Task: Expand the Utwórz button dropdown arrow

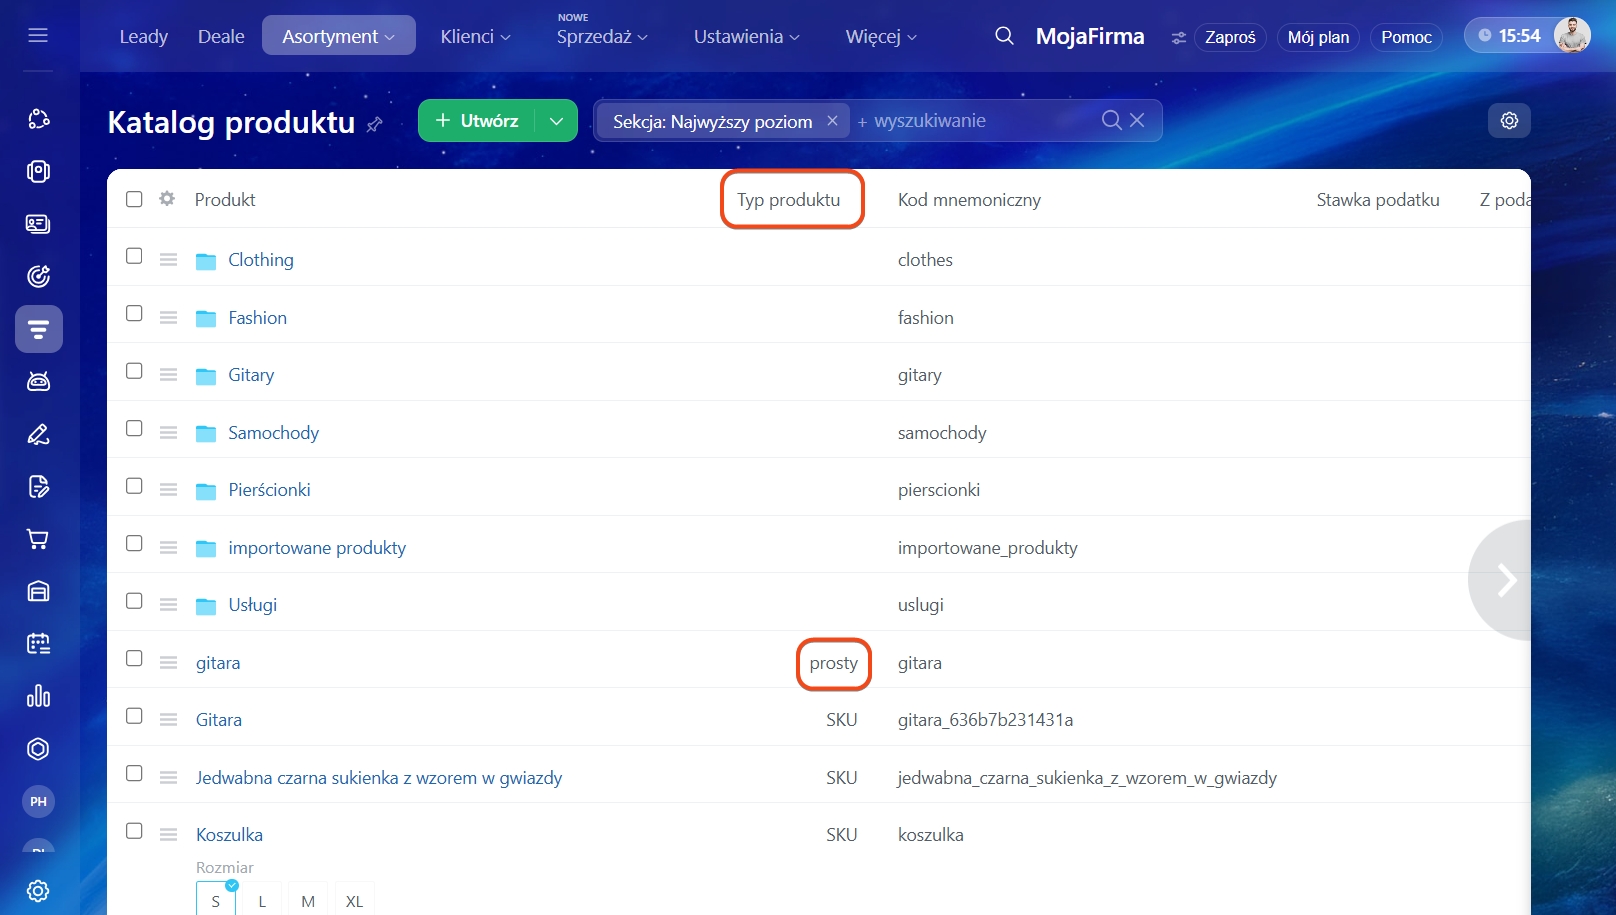Action: (556, 121)
